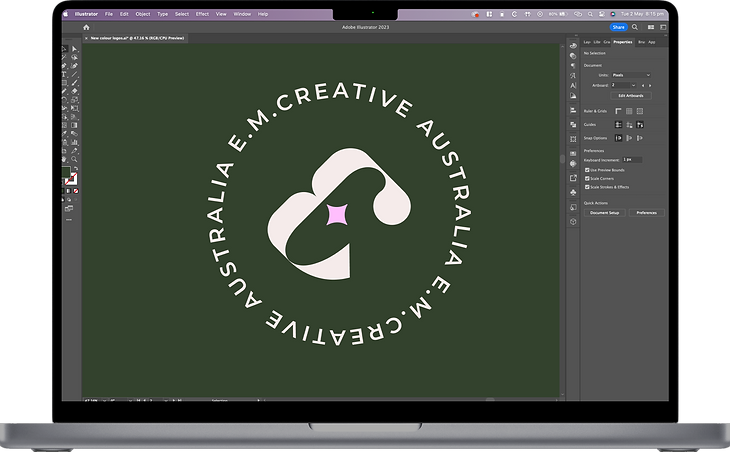The image size is (730, 452).
Task: Open the Apple menu
Action: 66,14
